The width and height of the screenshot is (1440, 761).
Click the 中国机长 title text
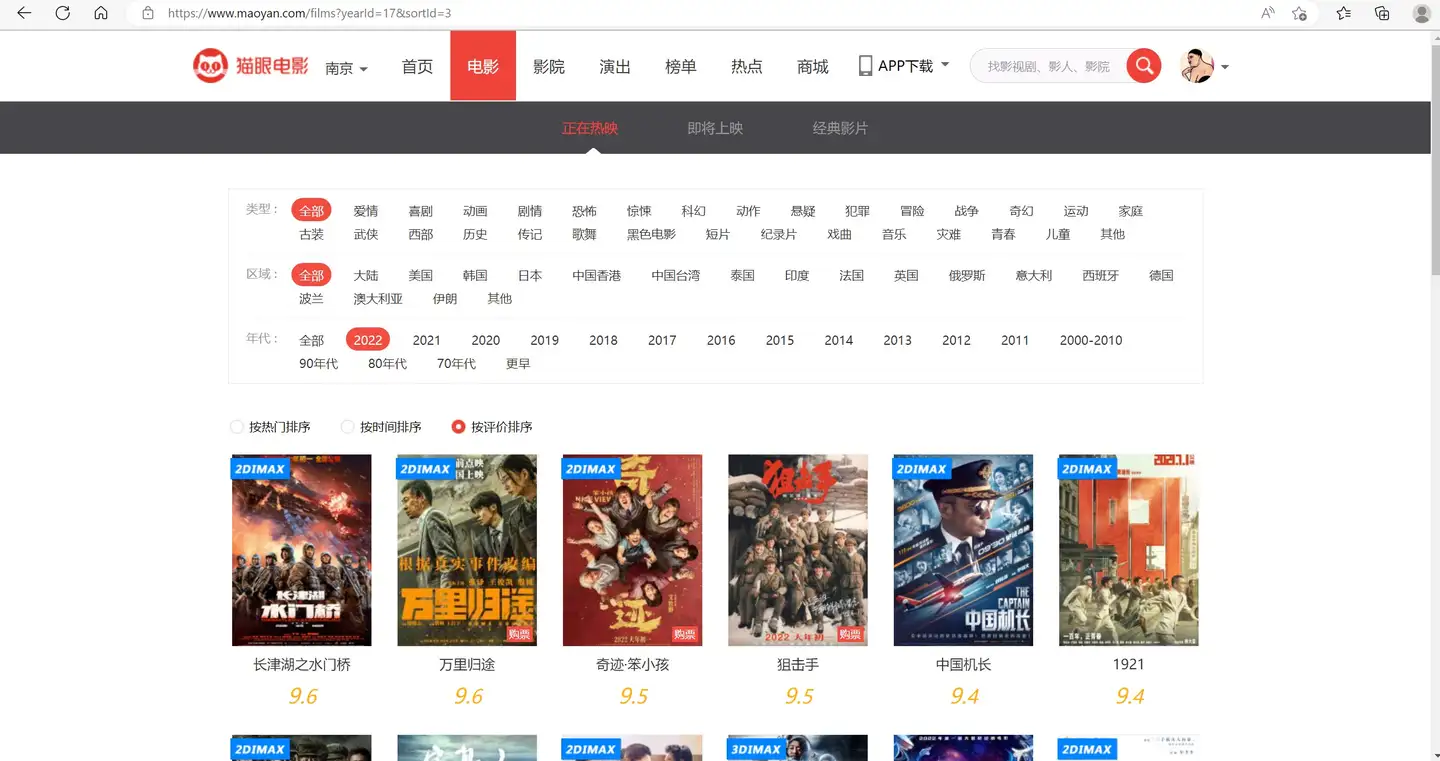(x=963, y=664)
